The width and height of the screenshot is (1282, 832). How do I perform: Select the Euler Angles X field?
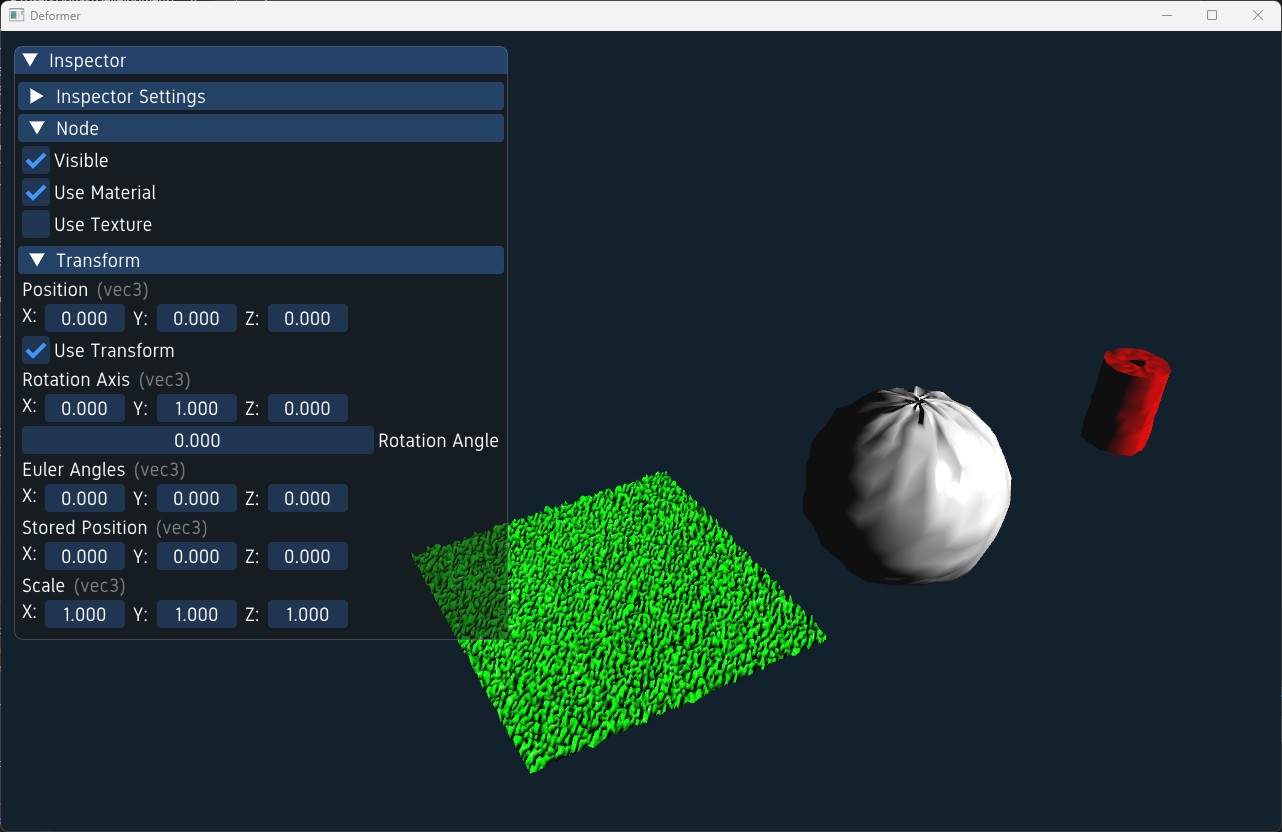click(x=85, y=499)
